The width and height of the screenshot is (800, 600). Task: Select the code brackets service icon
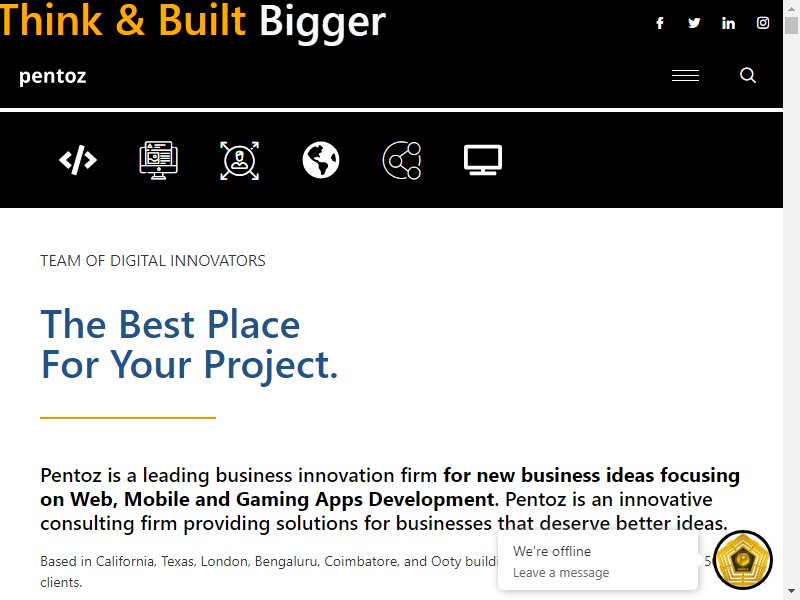(78, 160)
